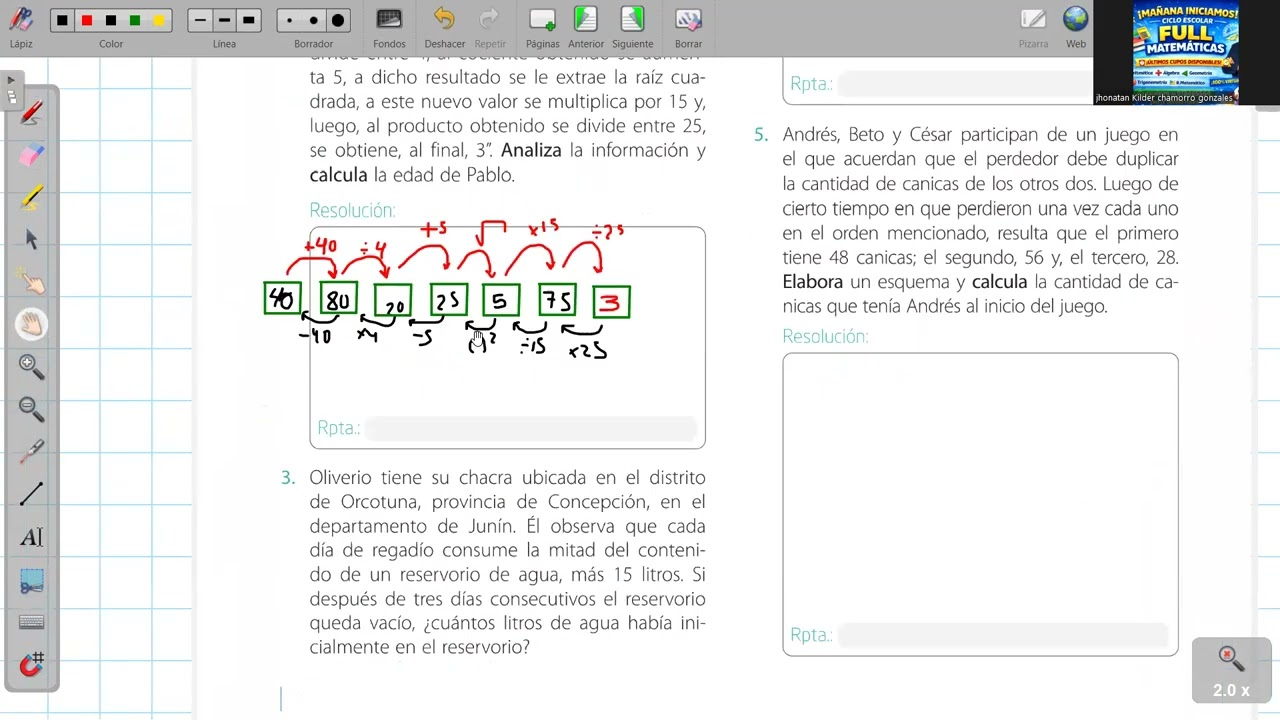This screenshot has height=720, width=1280.
Task: Click the Rpta answer field of problem 2
Action: click(x=531, y=428)
